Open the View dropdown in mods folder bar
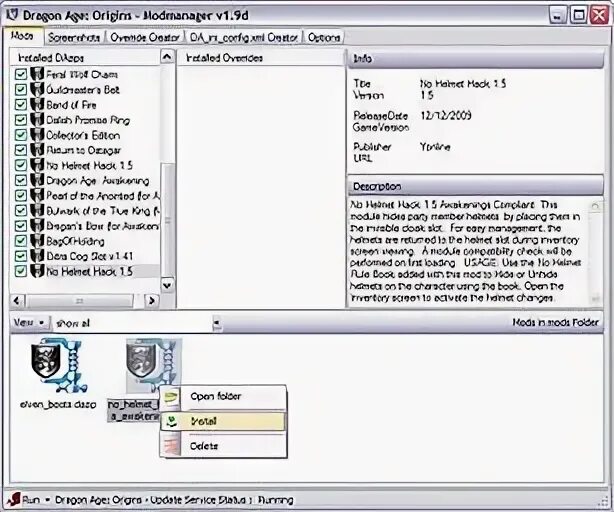Screen dimensions: 614x512 pos(30,323)
